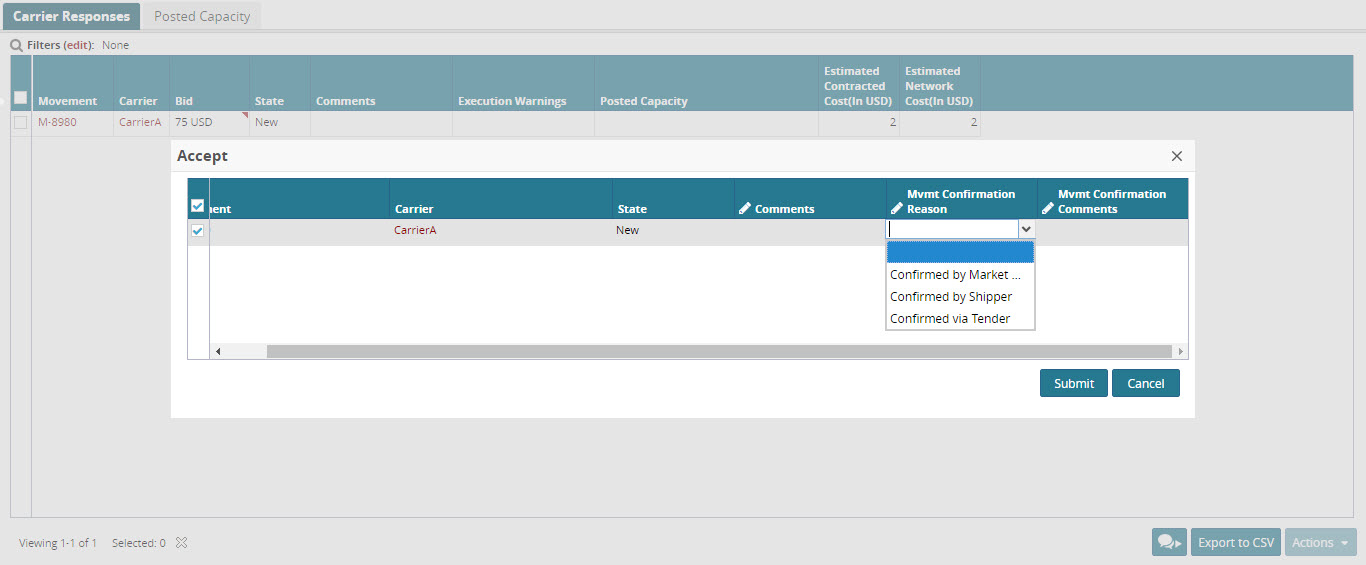
Task: Switch to Posted Capacity tab
Action: point(202,16)
